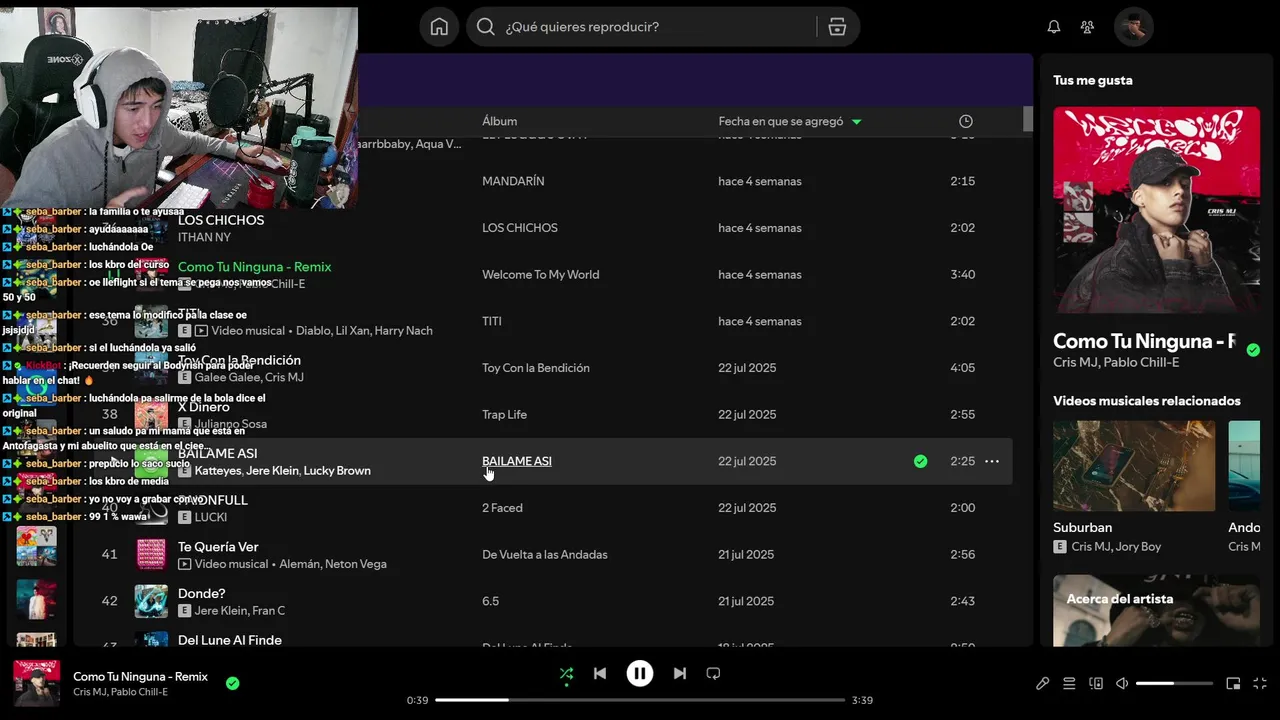
Task: Go to Spotify Home
Action: 439,27
